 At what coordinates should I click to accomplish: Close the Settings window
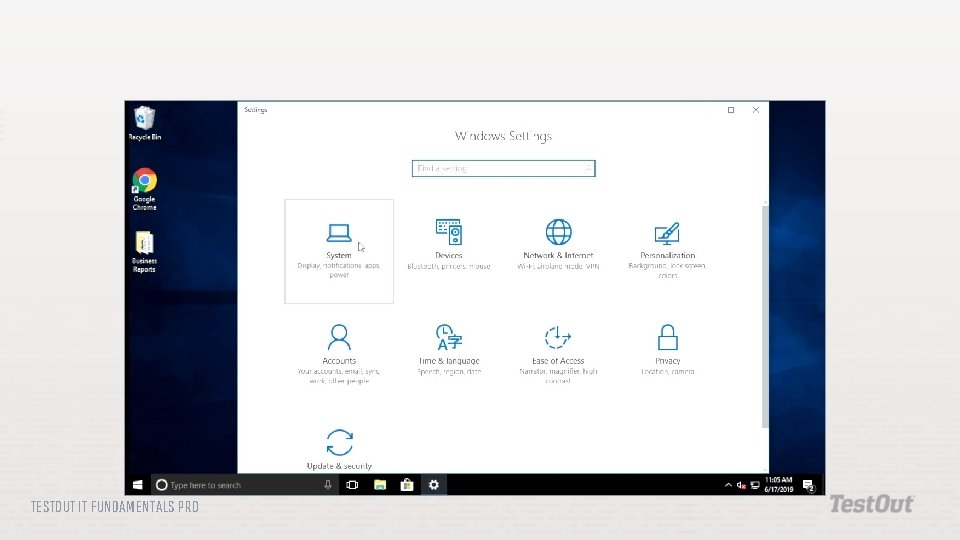click(x=756, y=110)
